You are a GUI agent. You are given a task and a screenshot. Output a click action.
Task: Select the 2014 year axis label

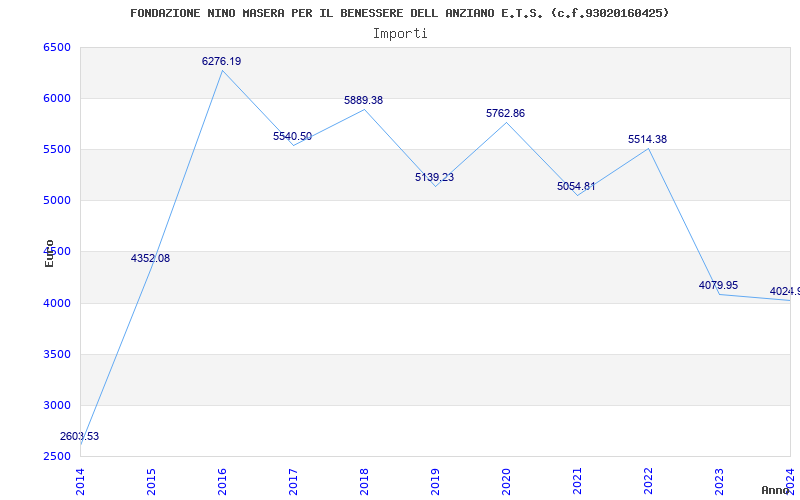(80, 482)
